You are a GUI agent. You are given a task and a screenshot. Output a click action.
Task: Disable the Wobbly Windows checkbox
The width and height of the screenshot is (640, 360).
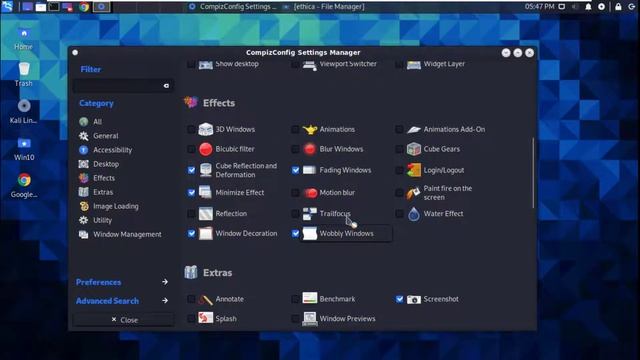click(295, 233)
